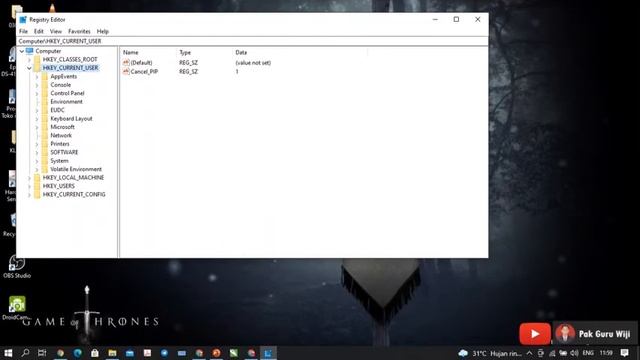Viewport: 640px width, 360px height.
Task: Expand the HKEY_LOCAL_MACHINE hive
Action: [x=29, y=178]
